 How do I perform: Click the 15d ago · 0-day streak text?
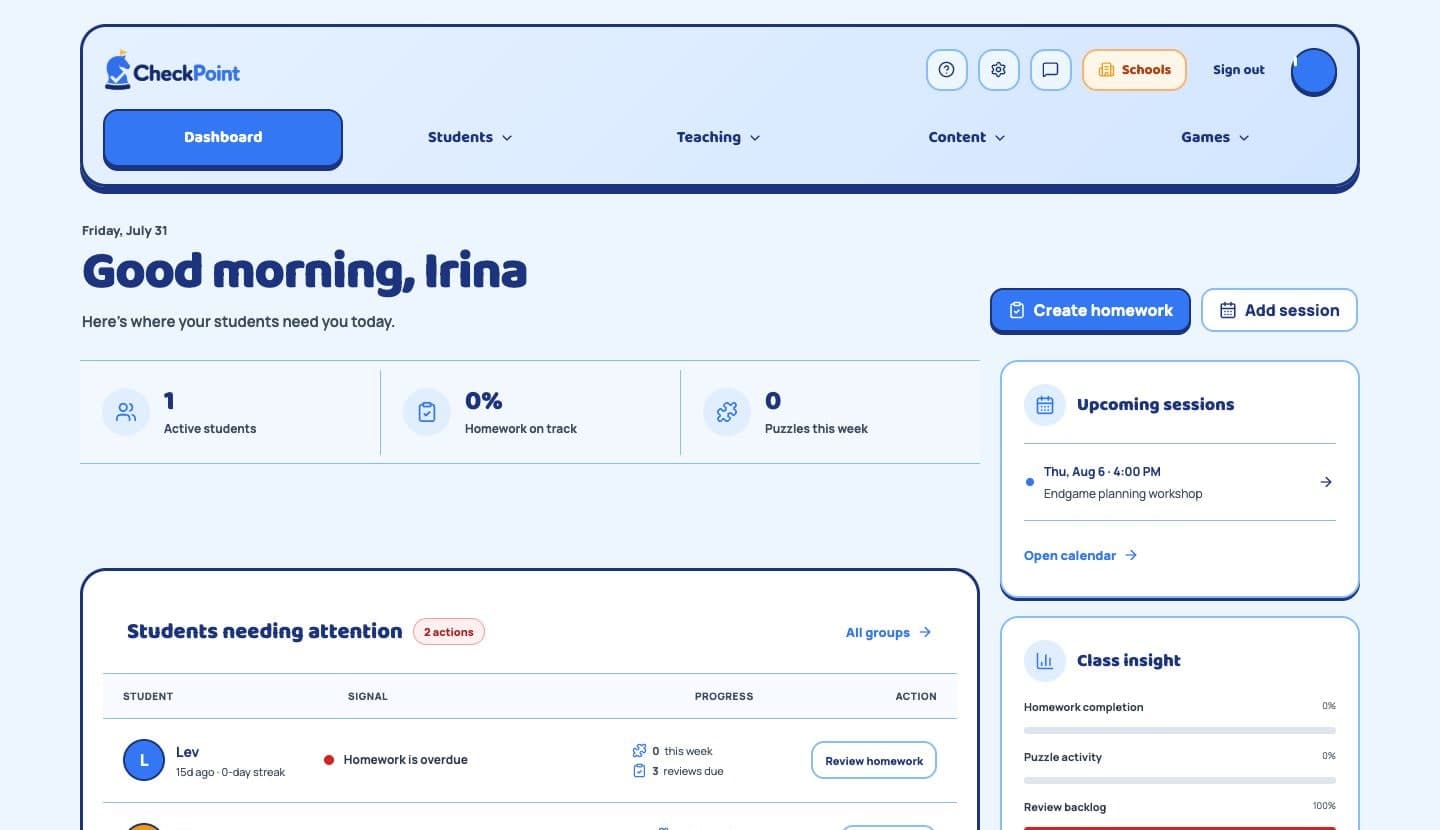point(231,772)
